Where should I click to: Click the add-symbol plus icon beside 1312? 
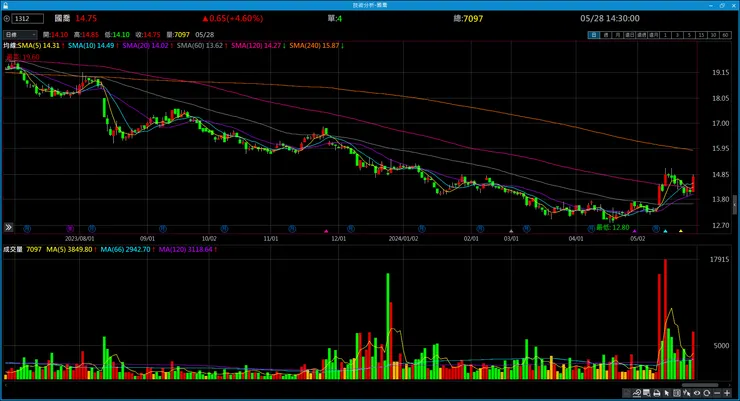coord(7,18)
